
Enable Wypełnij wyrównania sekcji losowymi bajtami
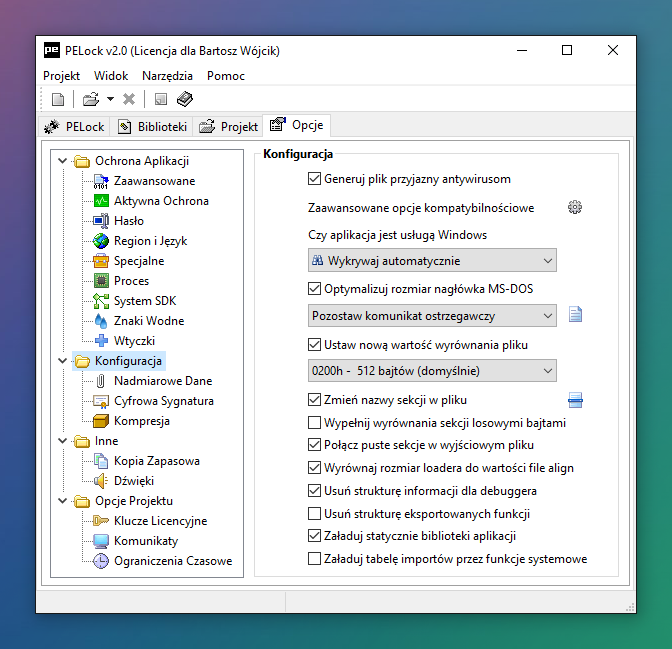coord(315,423)
